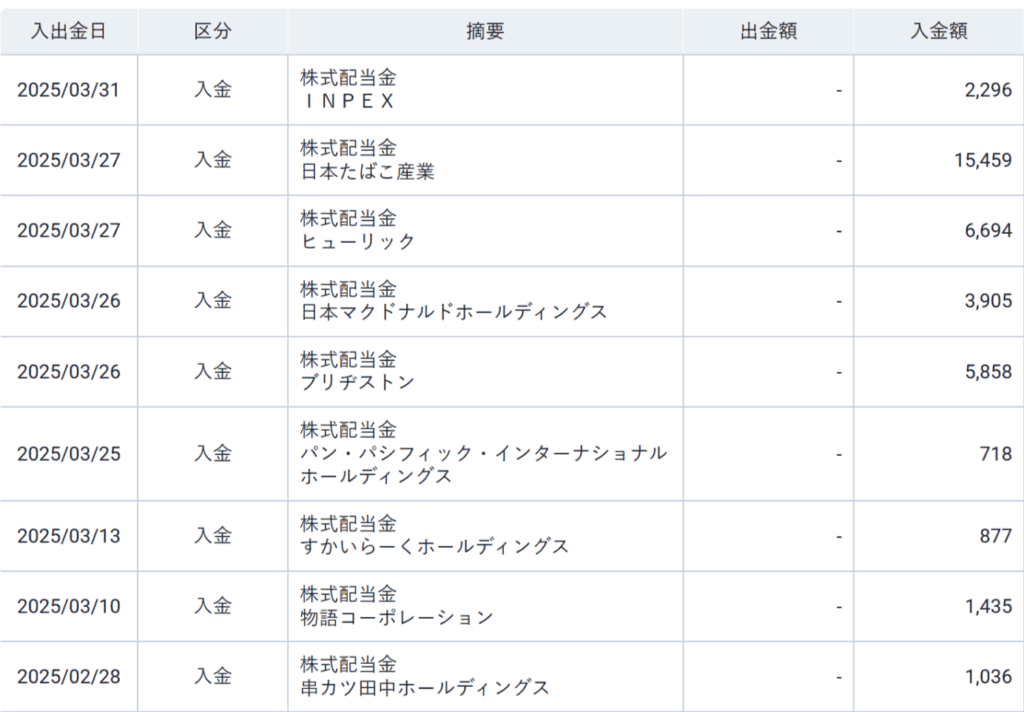This screenshot has height=712, width=1024.
Task: Click the 2025/02/28 date cell
Action: click(68, 676)
